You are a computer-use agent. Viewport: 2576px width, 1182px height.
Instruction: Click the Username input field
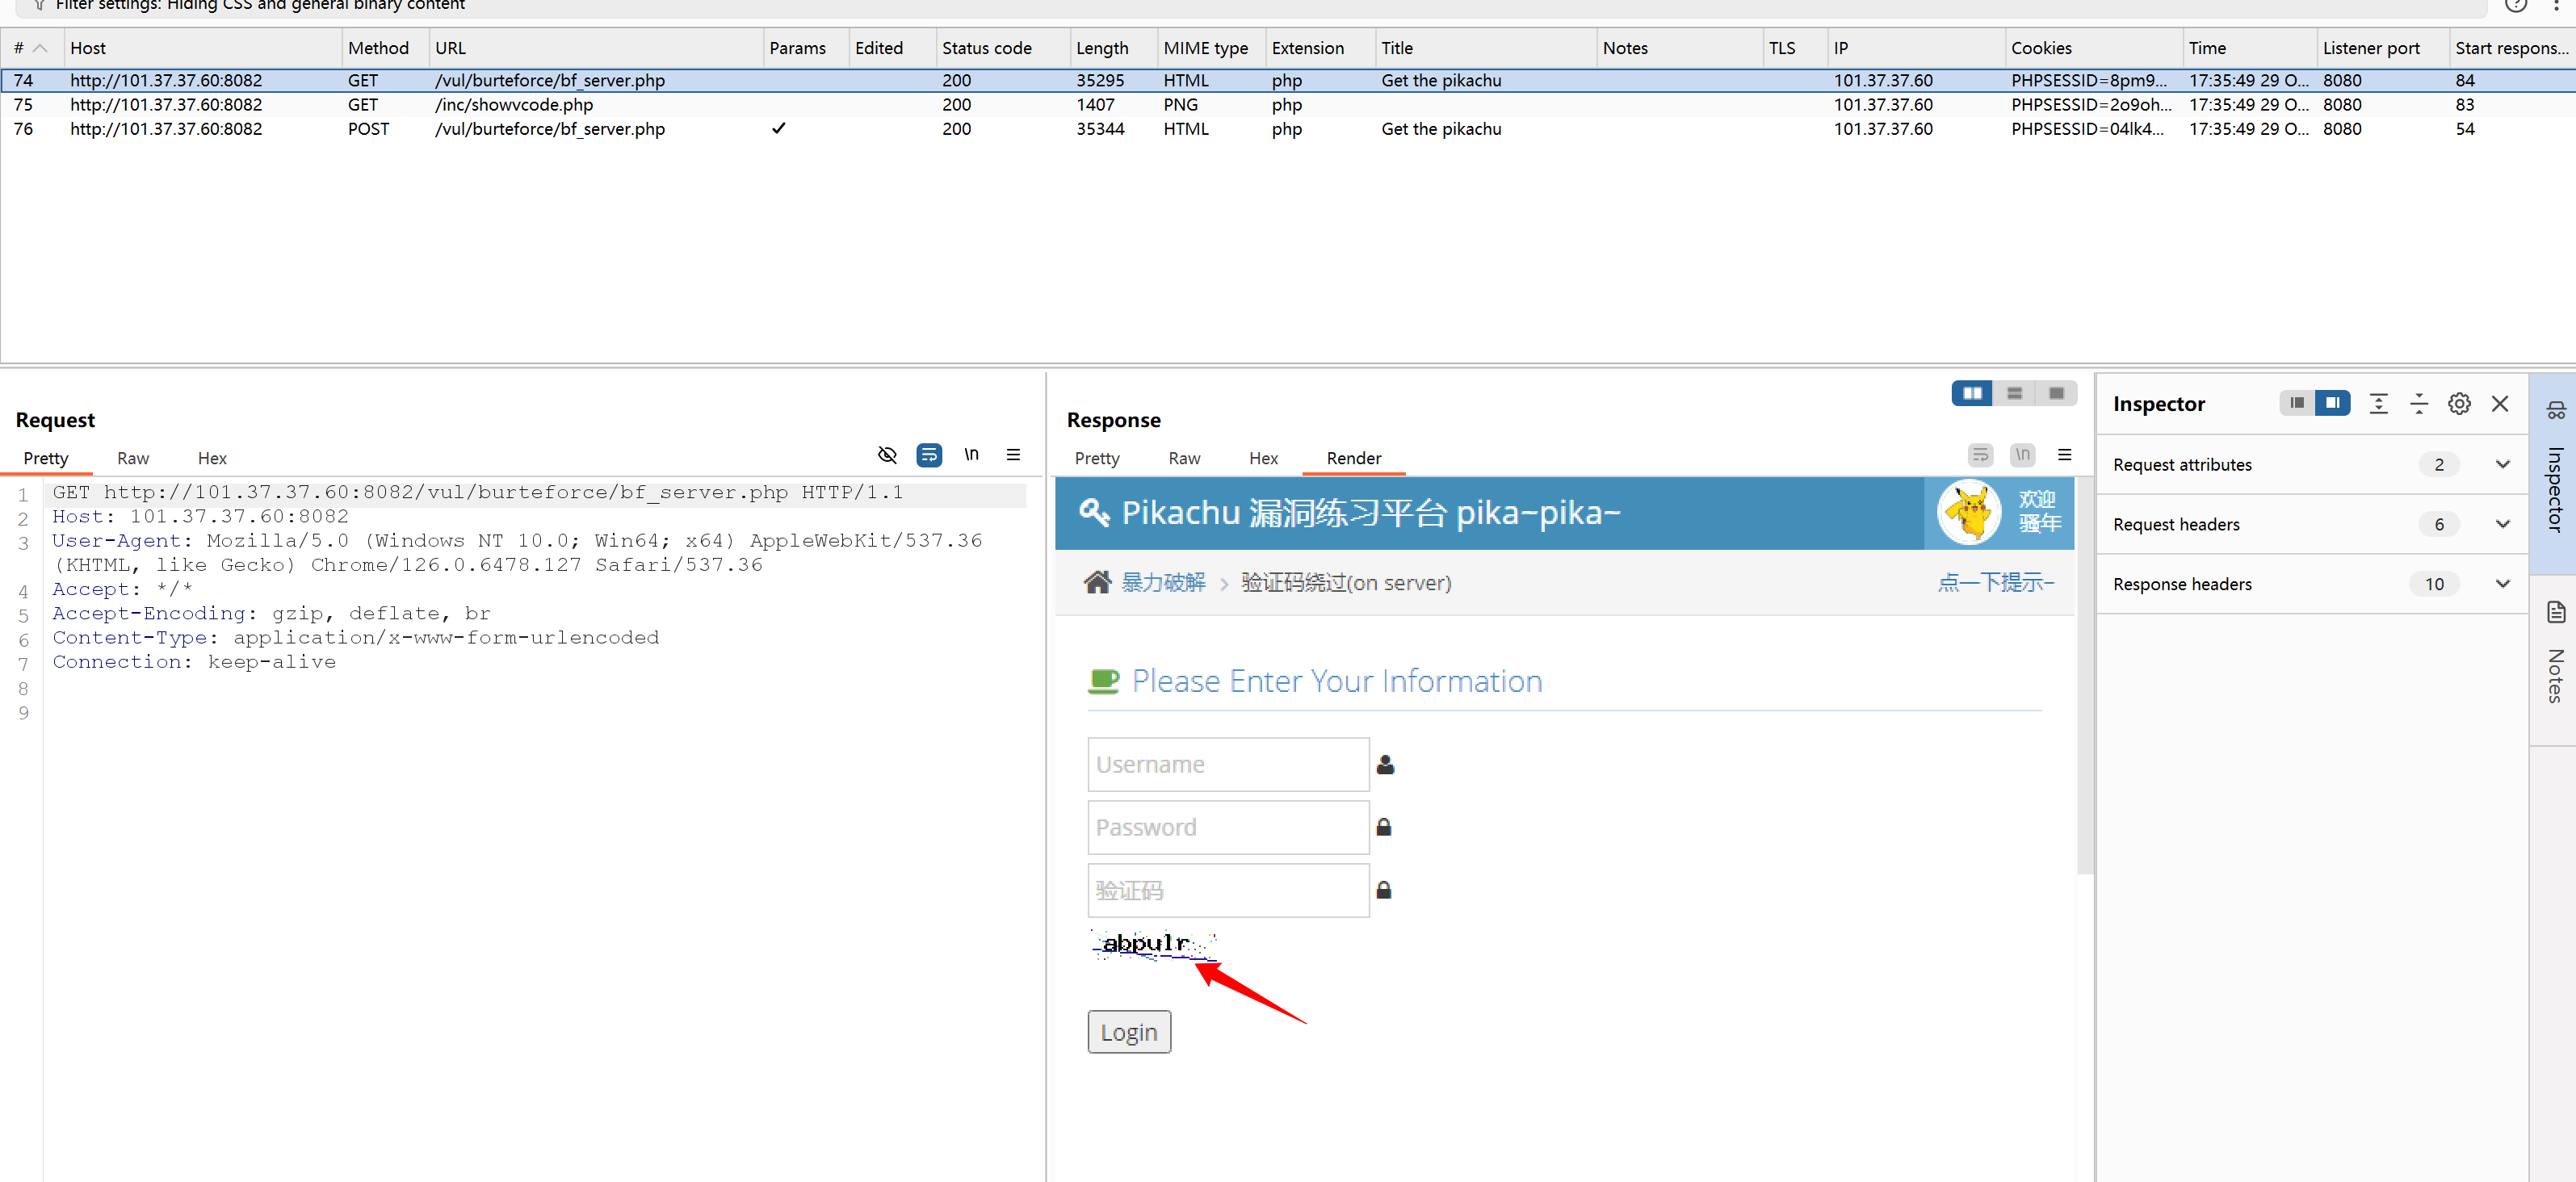[1227, 764]
